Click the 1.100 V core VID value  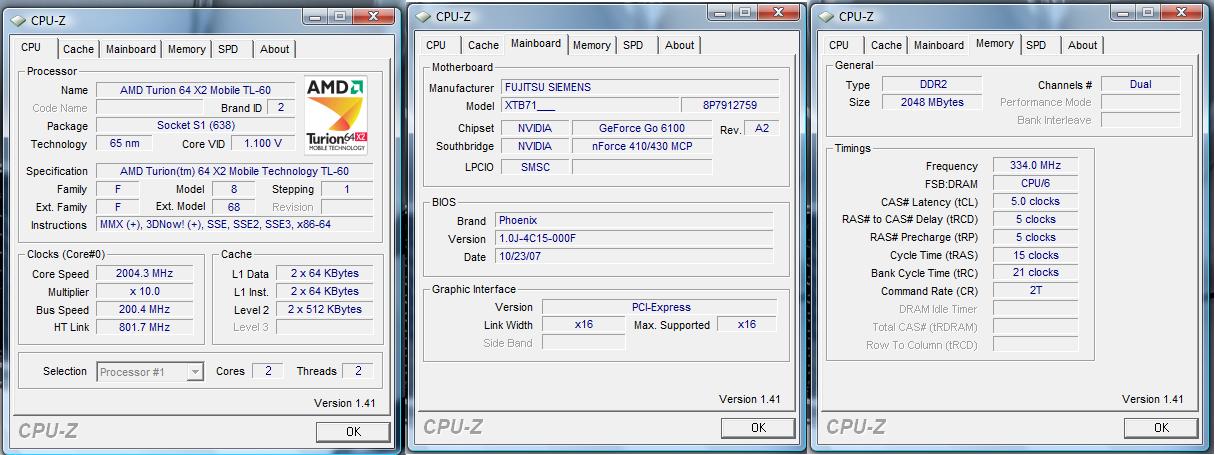pyautogui.click(x=263, y=144)
